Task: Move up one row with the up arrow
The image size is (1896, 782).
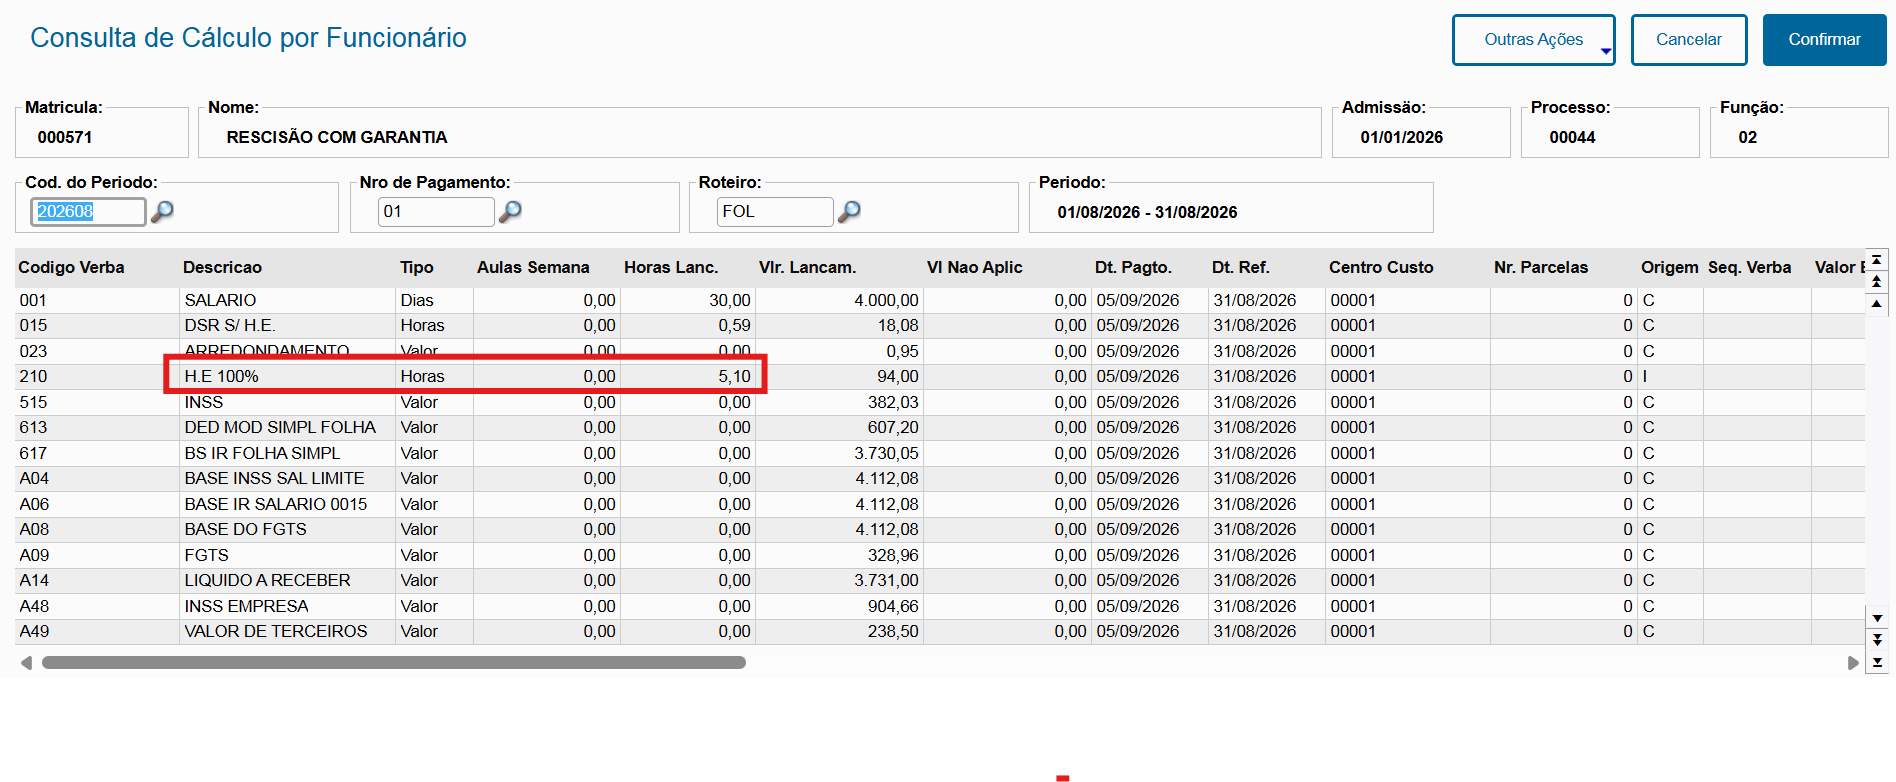Action: (x=1877, y=303)
